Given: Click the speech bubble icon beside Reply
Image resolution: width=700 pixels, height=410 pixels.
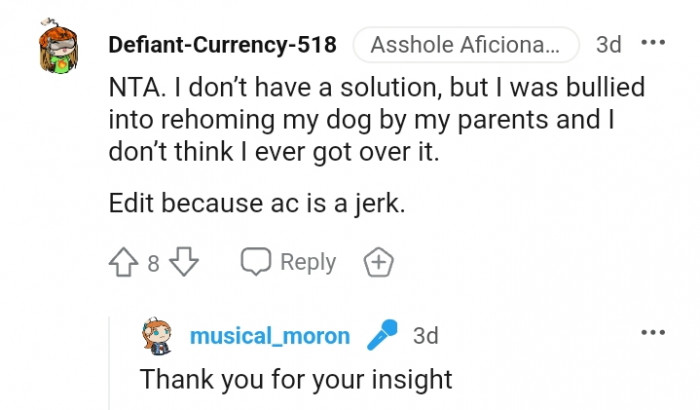Looking at the screenshot, I should tap(256, 263).
